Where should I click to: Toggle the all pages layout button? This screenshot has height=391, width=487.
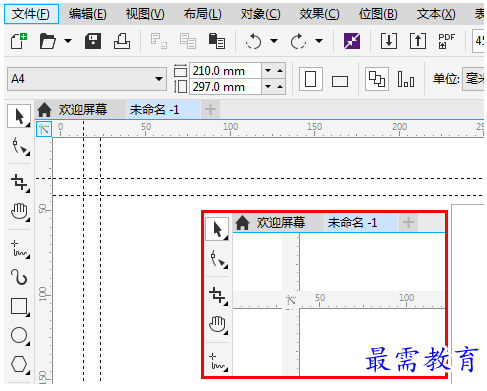(377, 79)
